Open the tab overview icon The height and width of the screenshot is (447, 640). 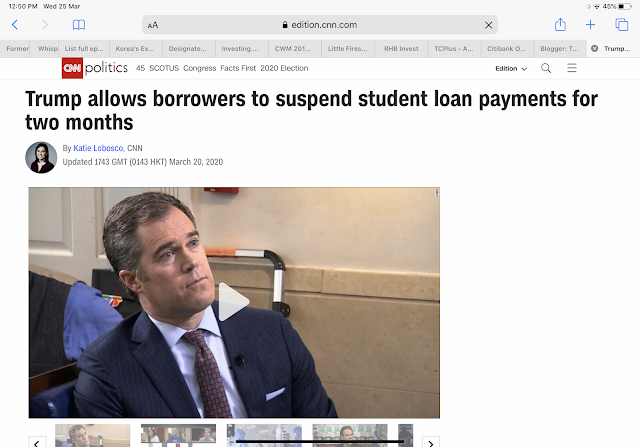(x=622, y=25)
